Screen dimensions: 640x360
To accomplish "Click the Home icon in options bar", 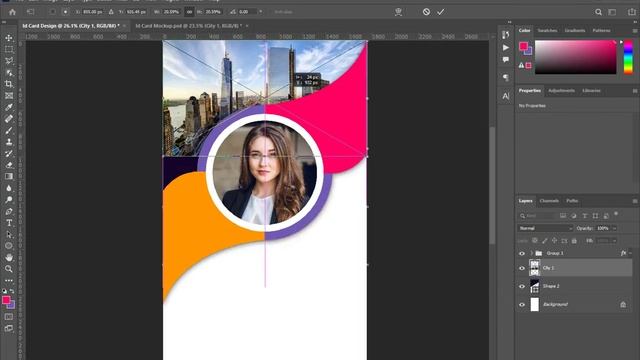I will [x=12, y=12].
